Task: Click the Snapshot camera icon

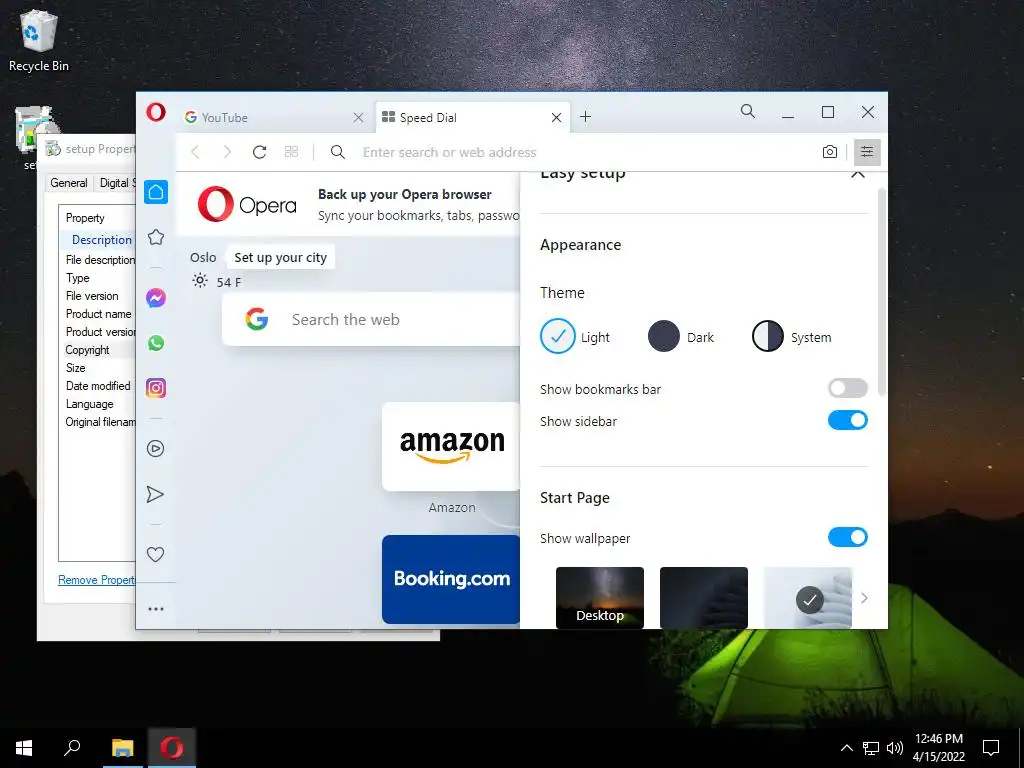Action: pyautogui.click(x=829, y=152)
